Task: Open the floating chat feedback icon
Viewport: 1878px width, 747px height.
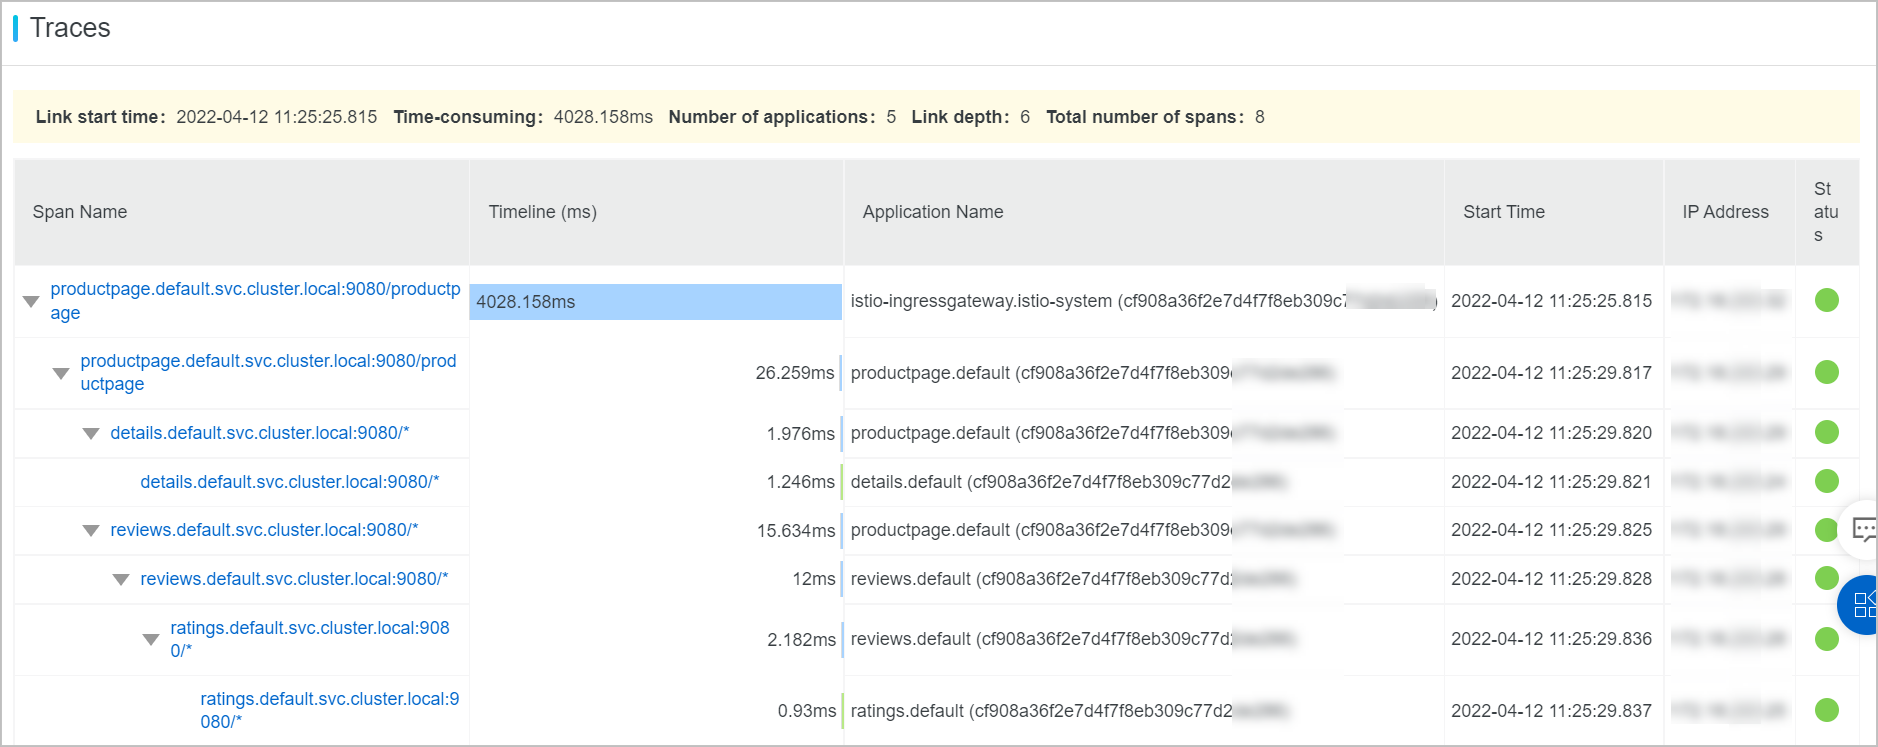Action: (1863, 529)
